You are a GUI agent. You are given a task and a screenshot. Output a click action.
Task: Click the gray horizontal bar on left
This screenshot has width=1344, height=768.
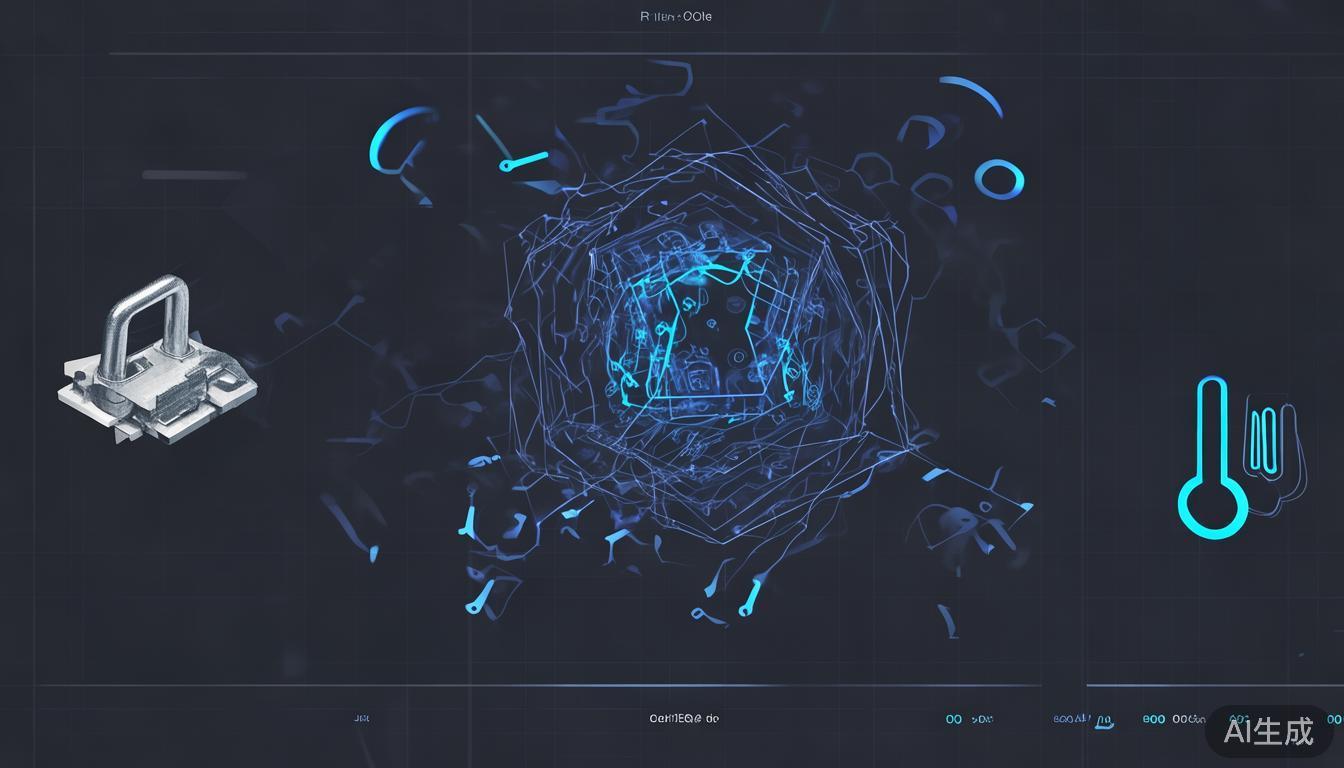point(194,175)
